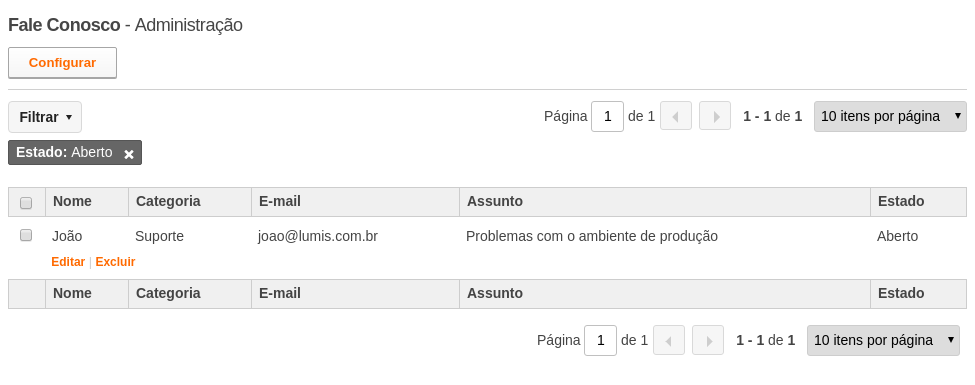Edit João's entry via Editar link

[x=68, y=262]
